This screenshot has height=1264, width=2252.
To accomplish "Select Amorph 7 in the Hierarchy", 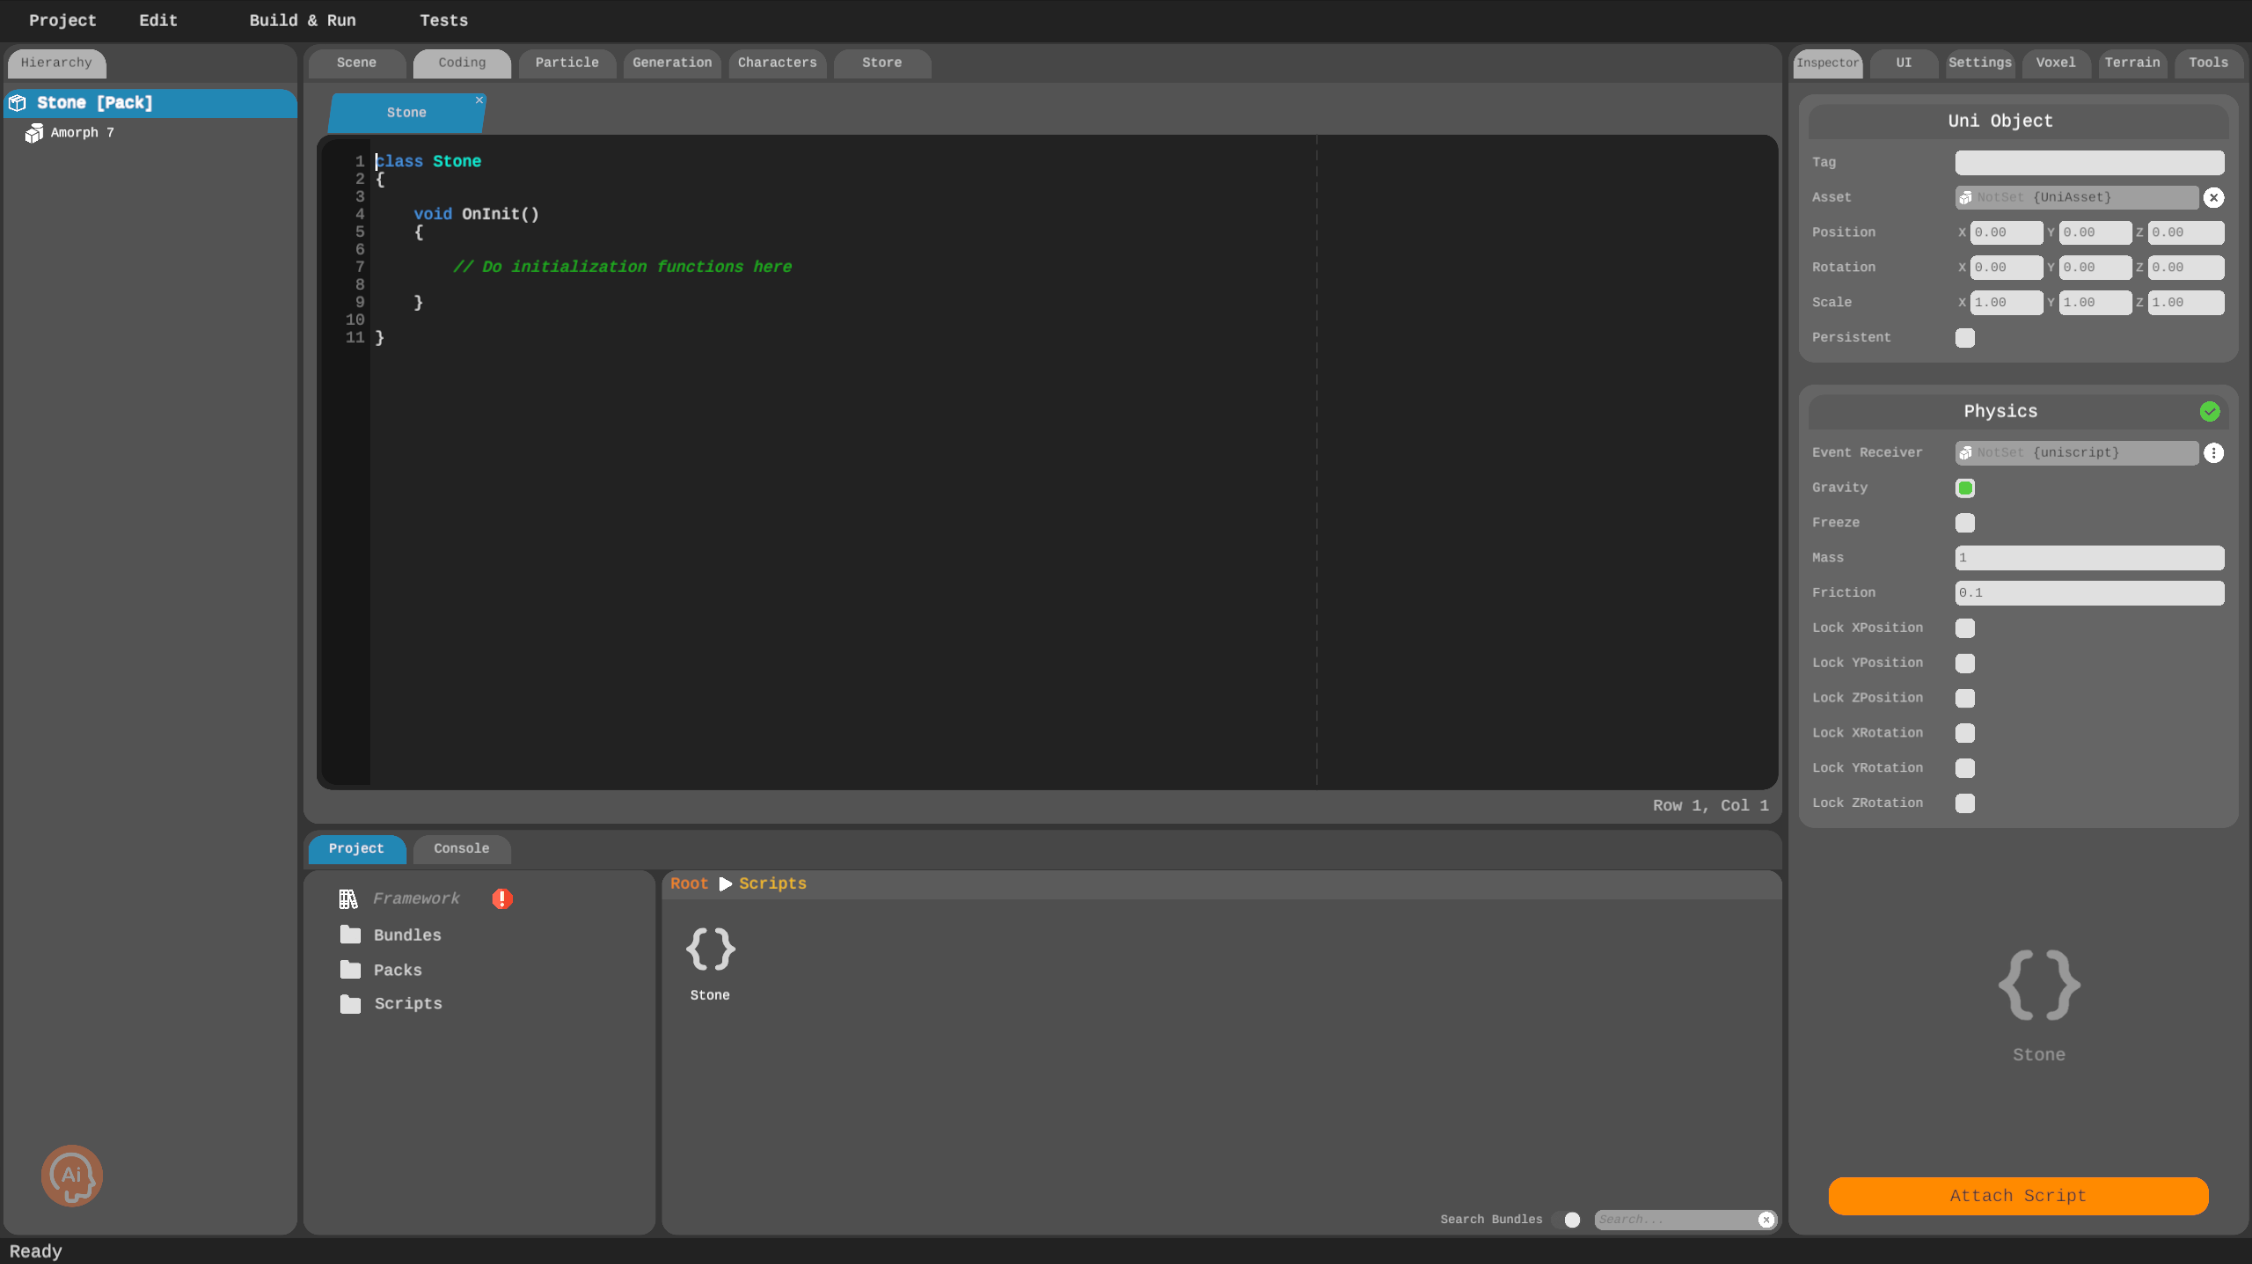I will coord(83,131).
